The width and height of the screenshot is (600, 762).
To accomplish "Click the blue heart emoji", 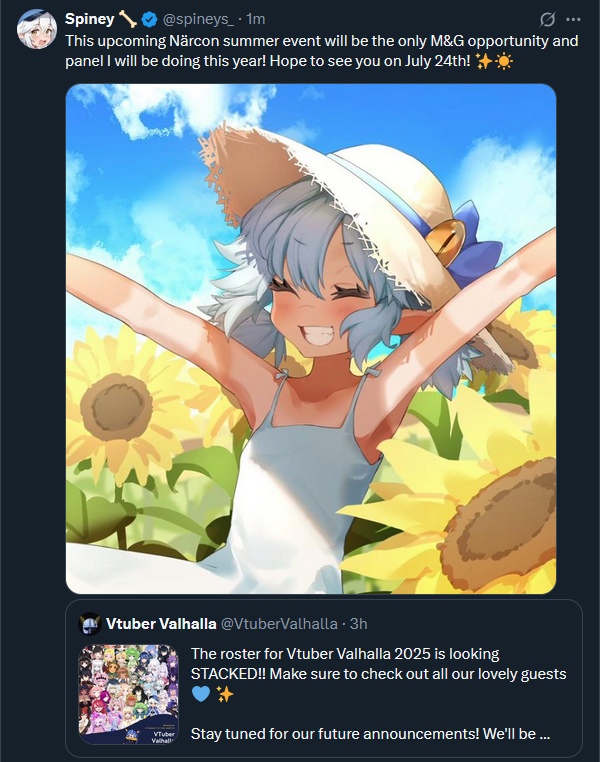I will tap(201, 694).
